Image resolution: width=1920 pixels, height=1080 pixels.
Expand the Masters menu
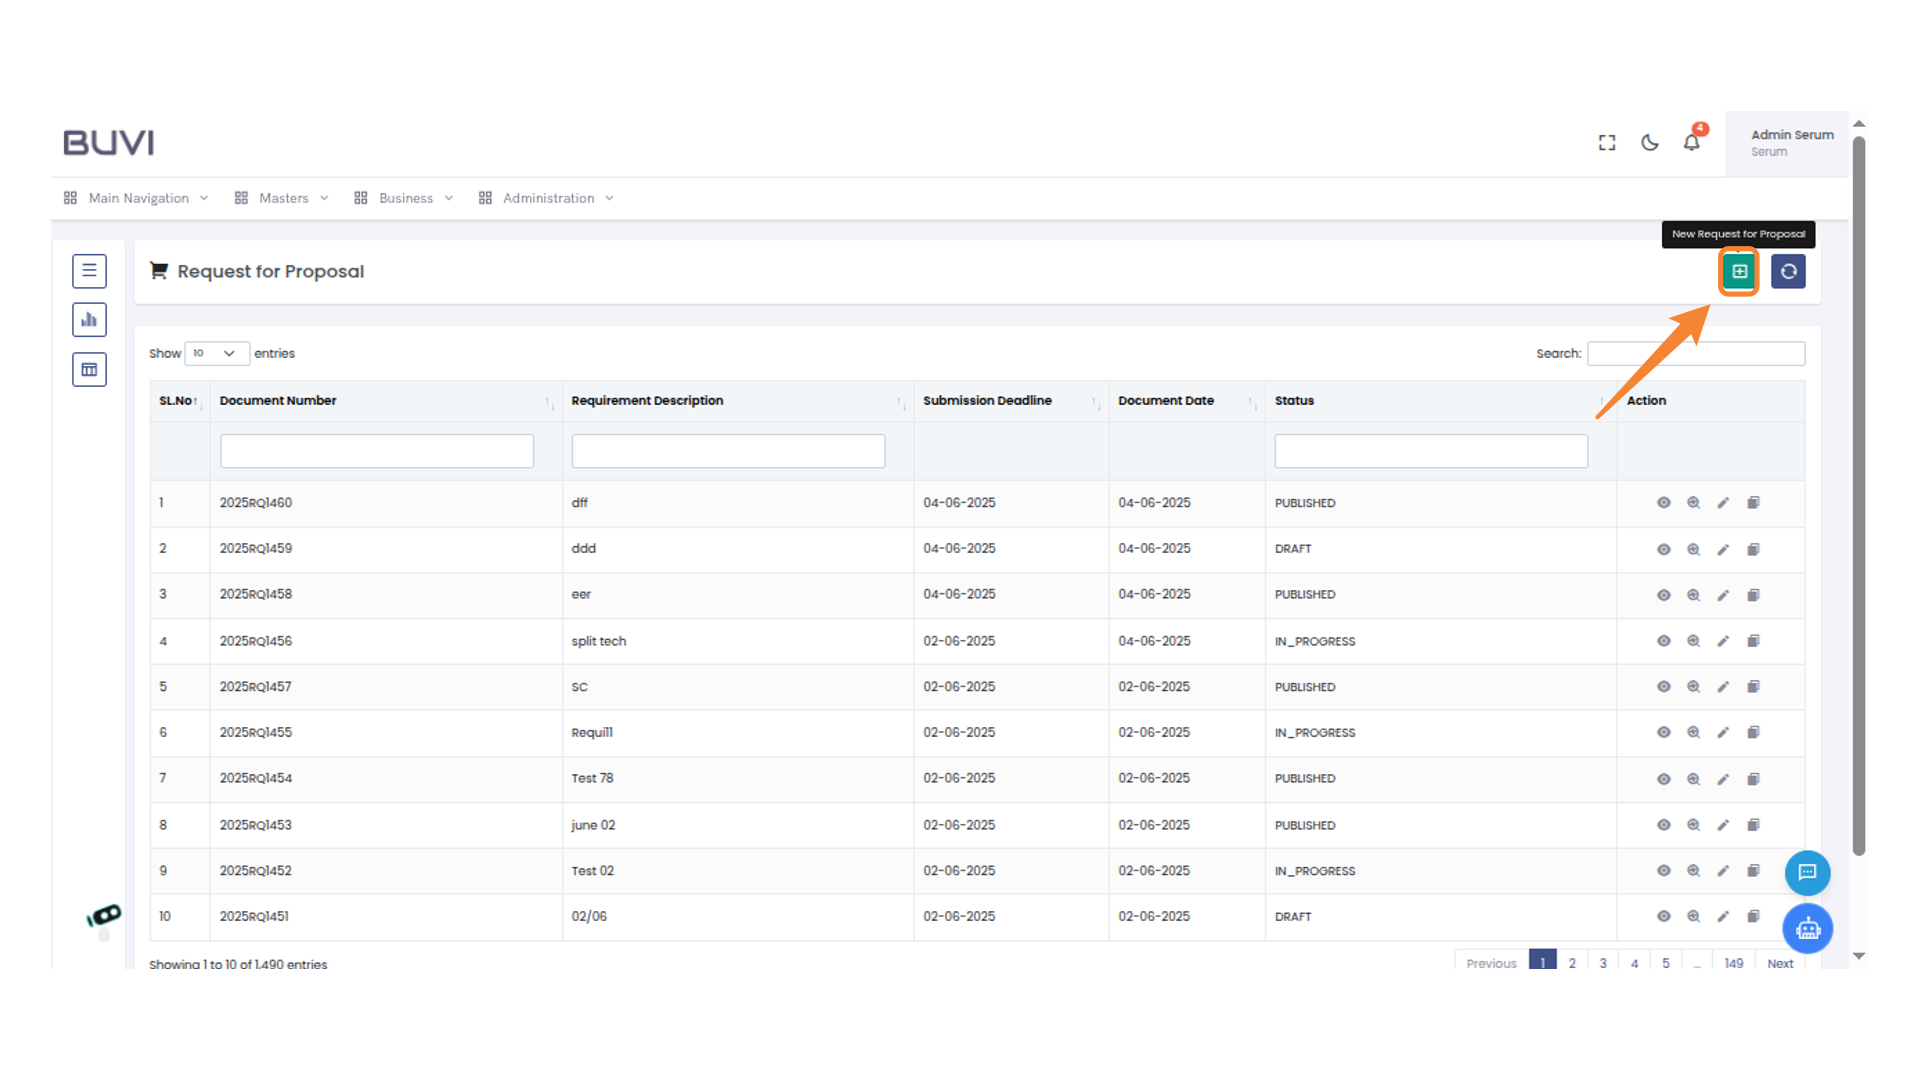(283, 198)
